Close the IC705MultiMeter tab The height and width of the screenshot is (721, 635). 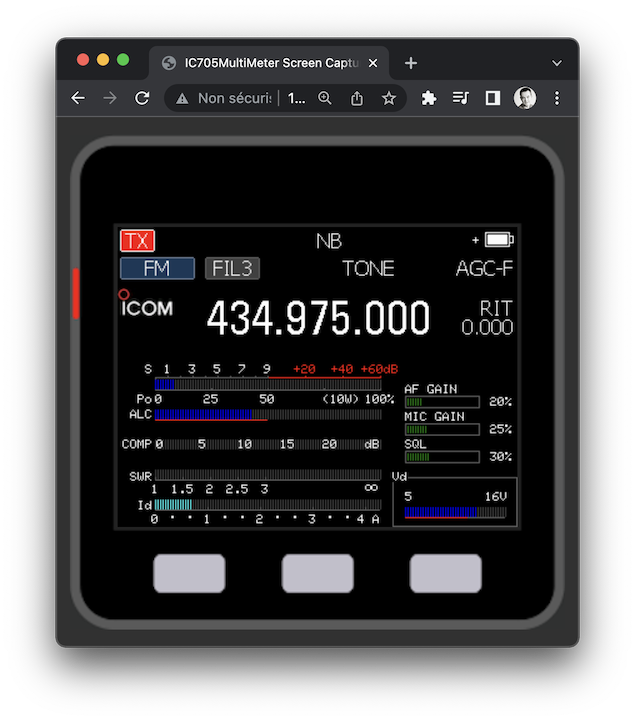pos(373,63)
